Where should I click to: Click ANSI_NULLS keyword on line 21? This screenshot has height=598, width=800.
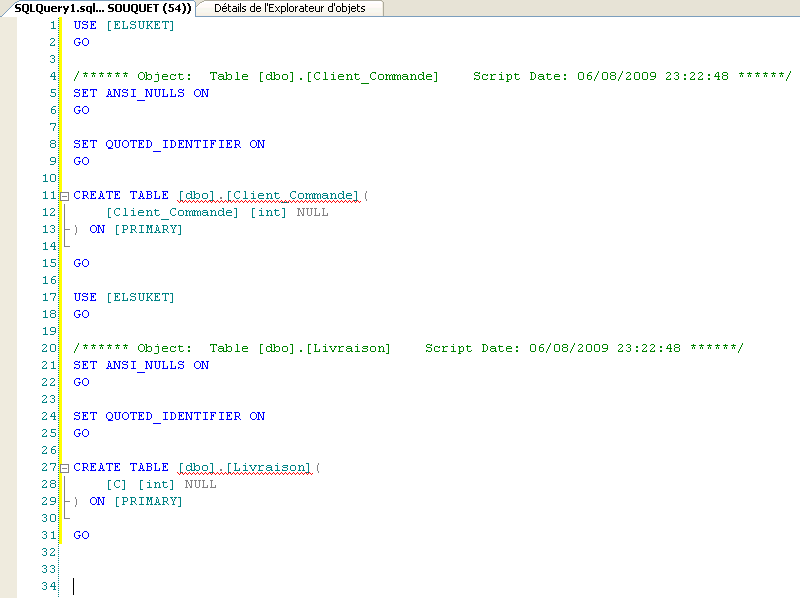[x=145, y=365]
